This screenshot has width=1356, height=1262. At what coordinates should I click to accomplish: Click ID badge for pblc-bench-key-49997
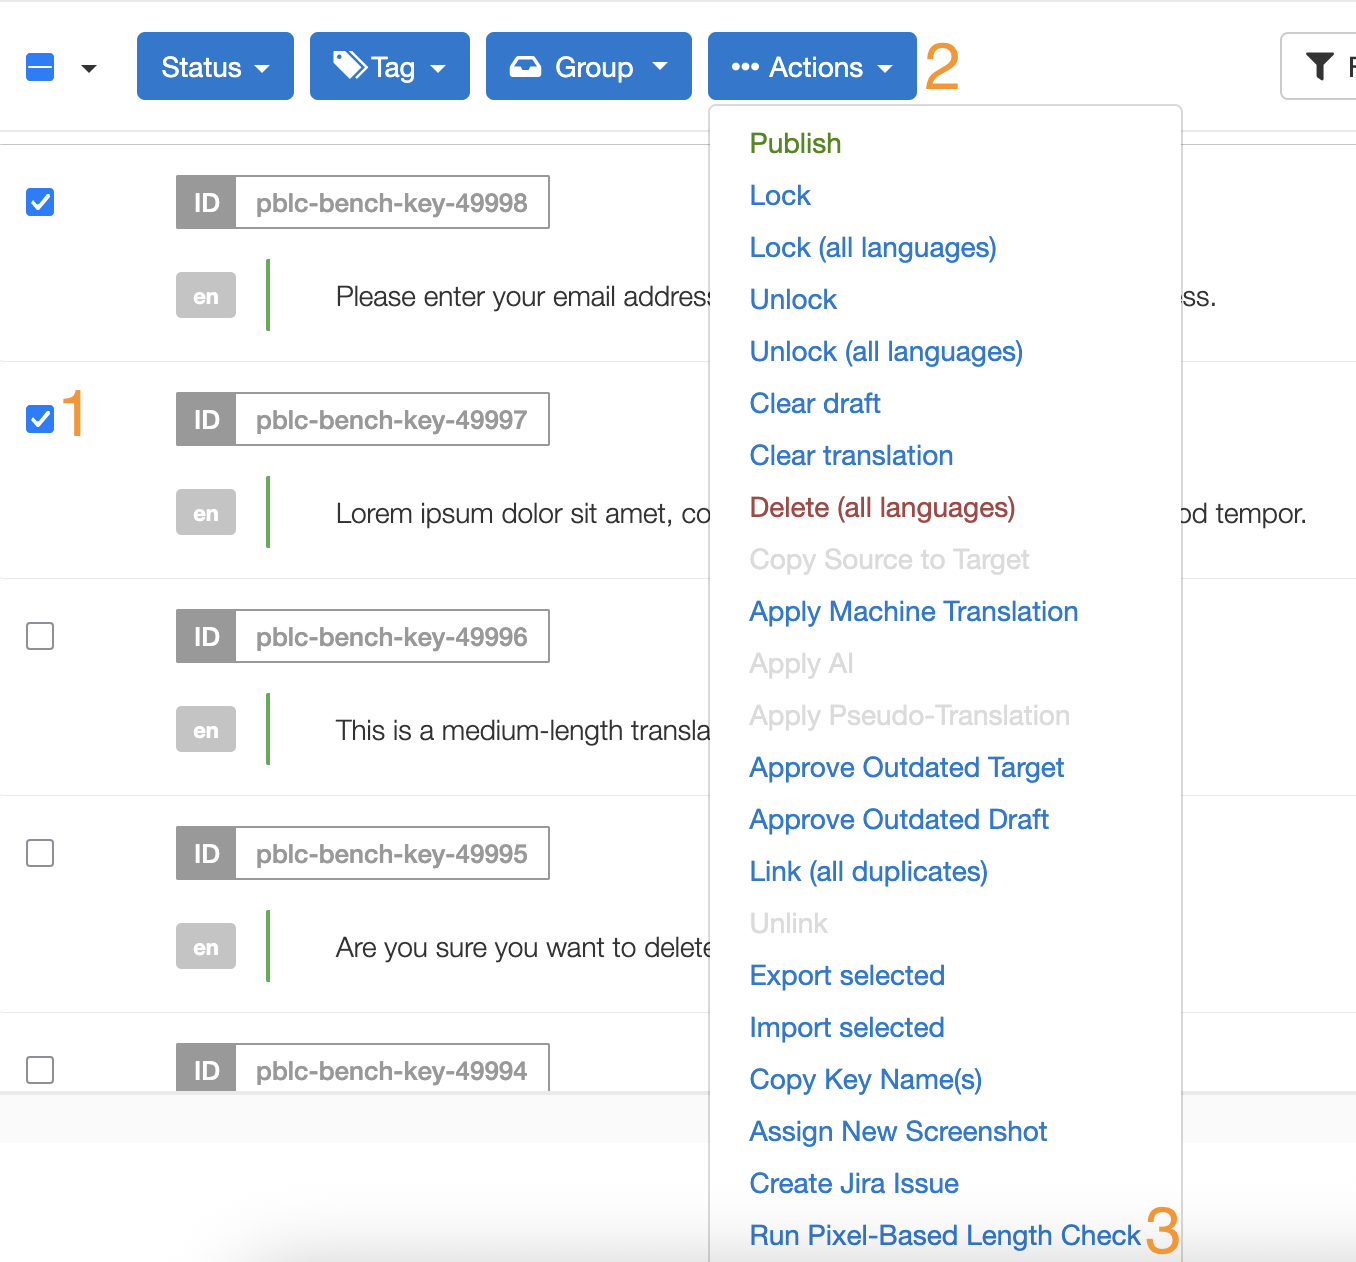click(x=206, y=419)
